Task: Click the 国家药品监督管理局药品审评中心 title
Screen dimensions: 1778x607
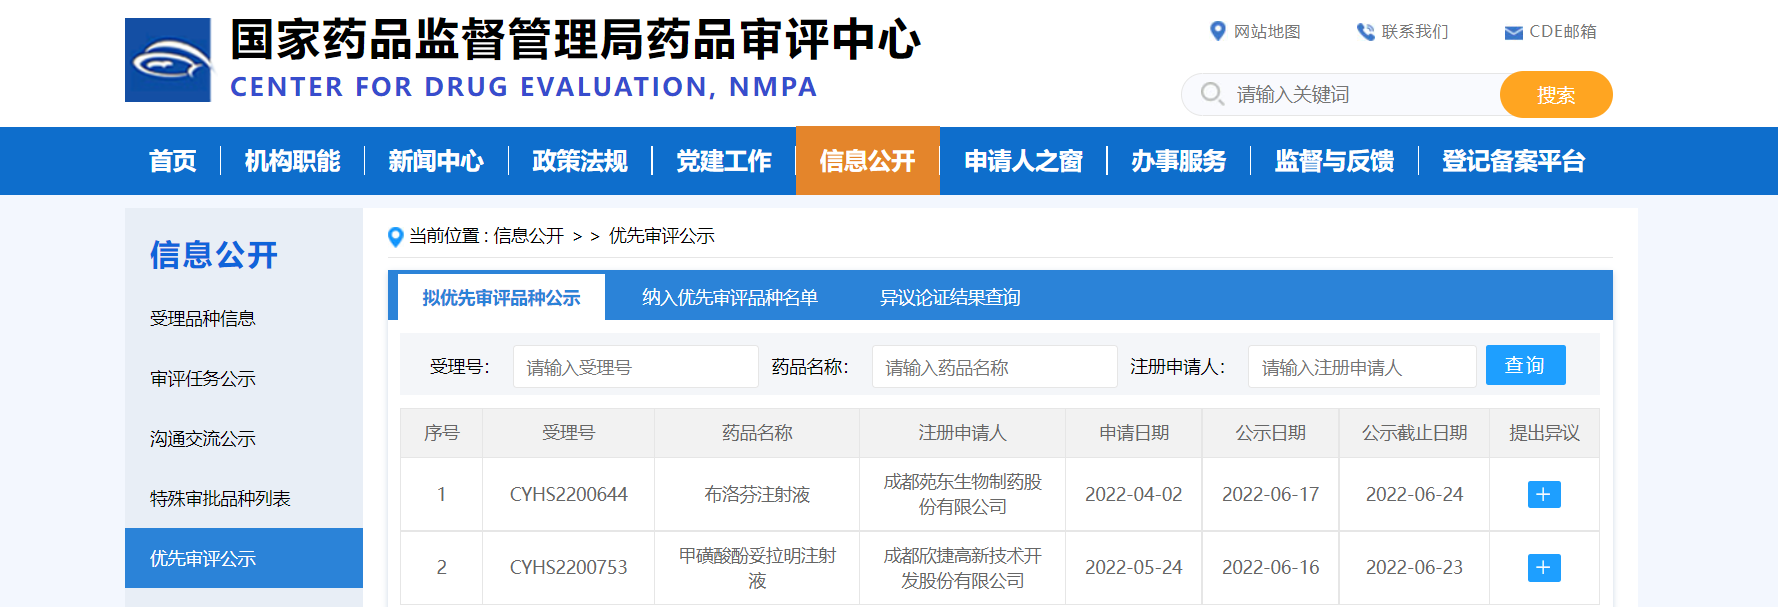Action: point(575,40)
